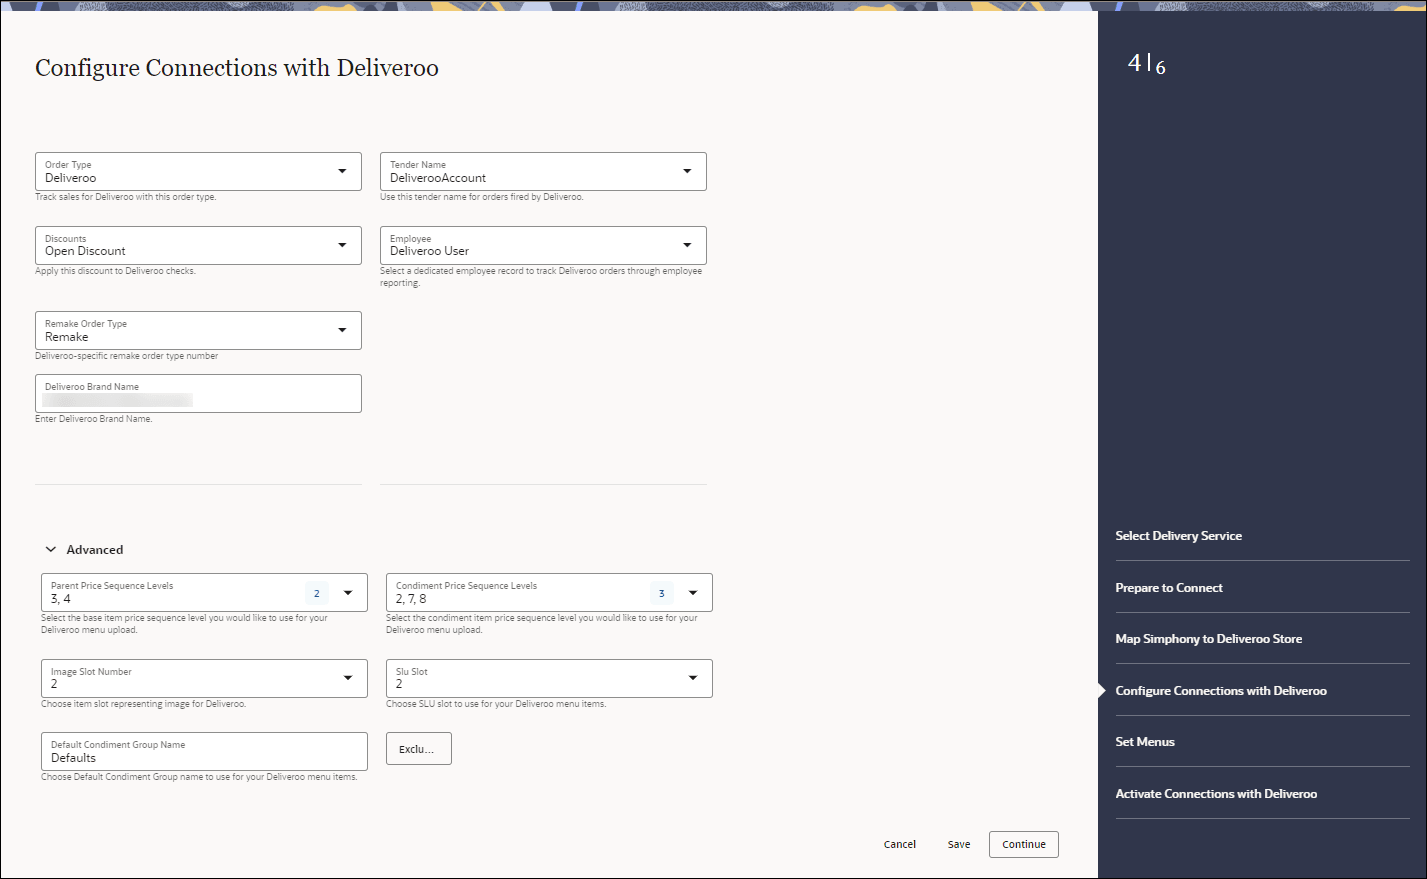
Task: Click the Exclu... button
Action: 419,749
